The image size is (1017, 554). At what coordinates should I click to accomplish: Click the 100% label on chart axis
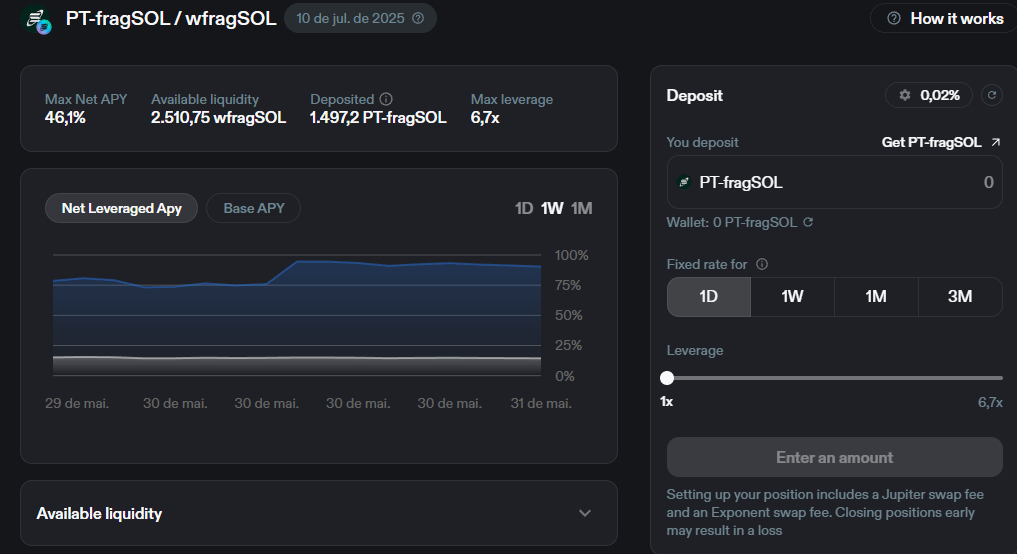click(x=571, y=256)
